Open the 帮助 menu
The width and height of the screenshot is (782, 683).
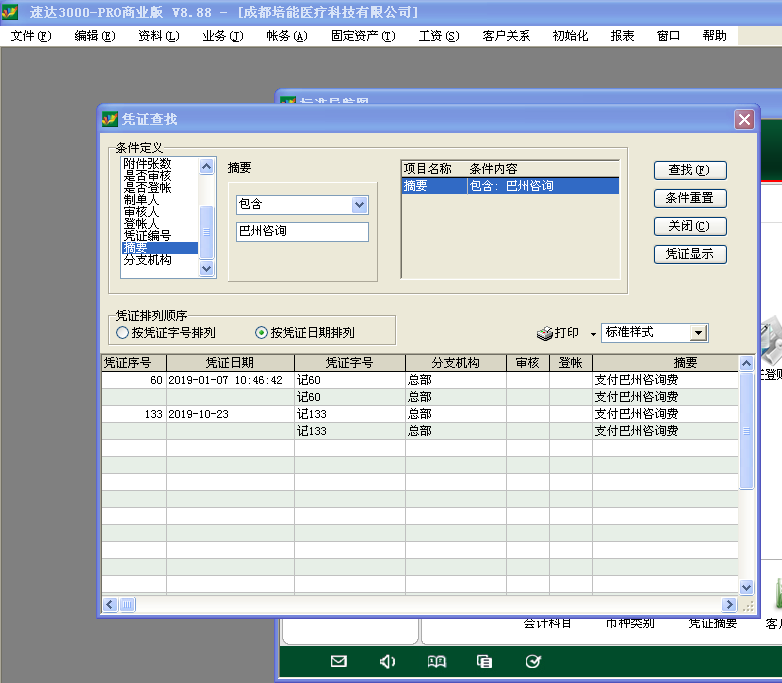[714, 36]
